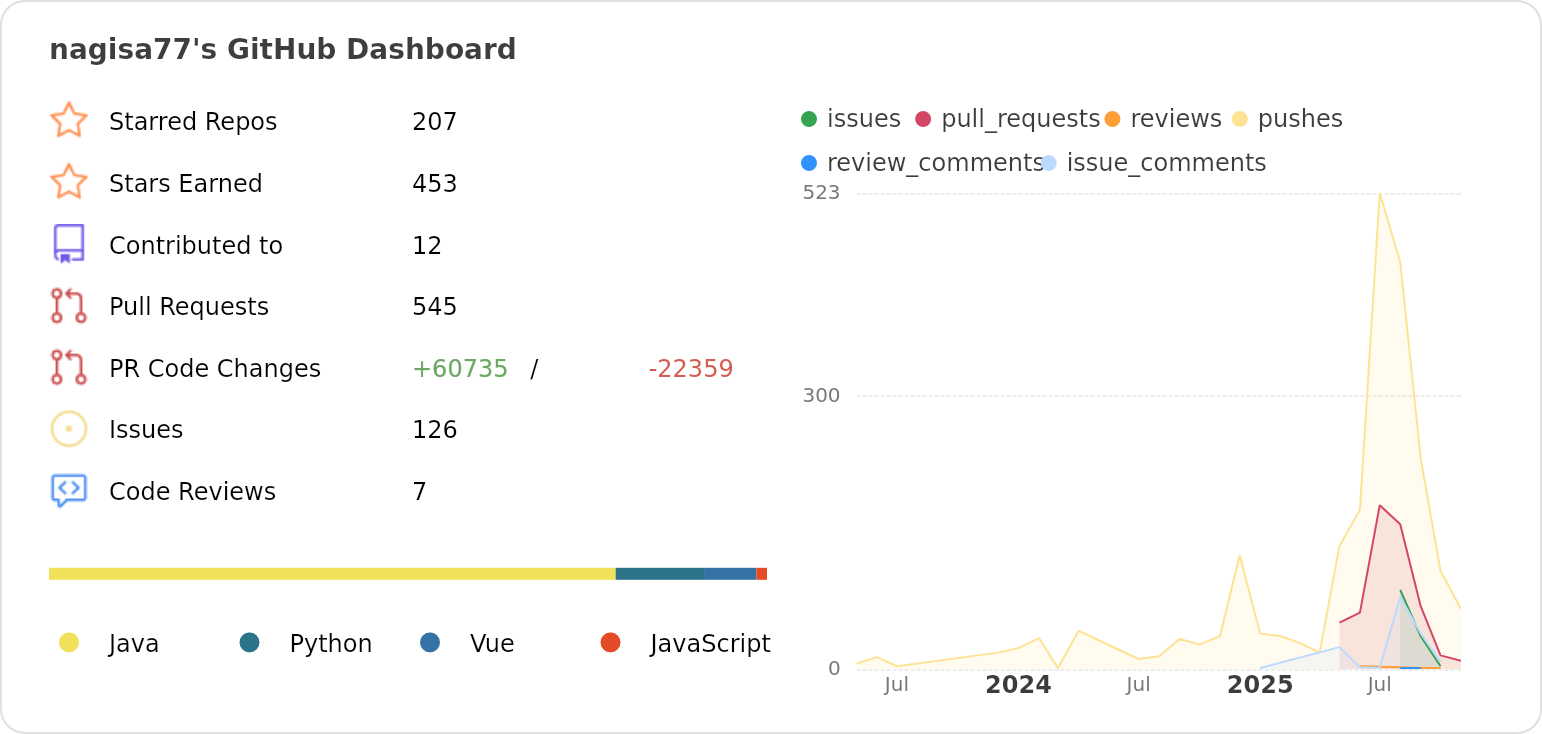Click the Starred Repos star icon
The width and height of the screenshot is (1542, 734).
click(68, 120)
